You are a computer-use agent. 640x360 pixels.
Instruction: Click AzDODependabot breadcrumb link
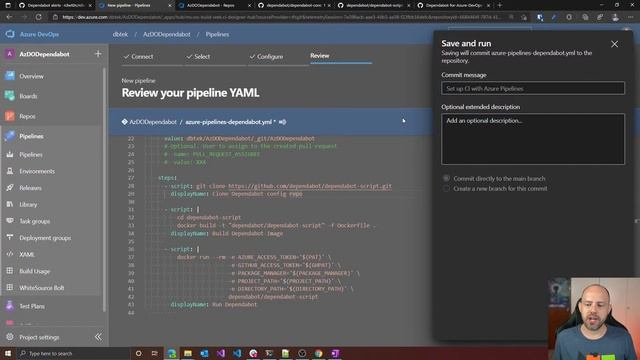pos(167,35)
